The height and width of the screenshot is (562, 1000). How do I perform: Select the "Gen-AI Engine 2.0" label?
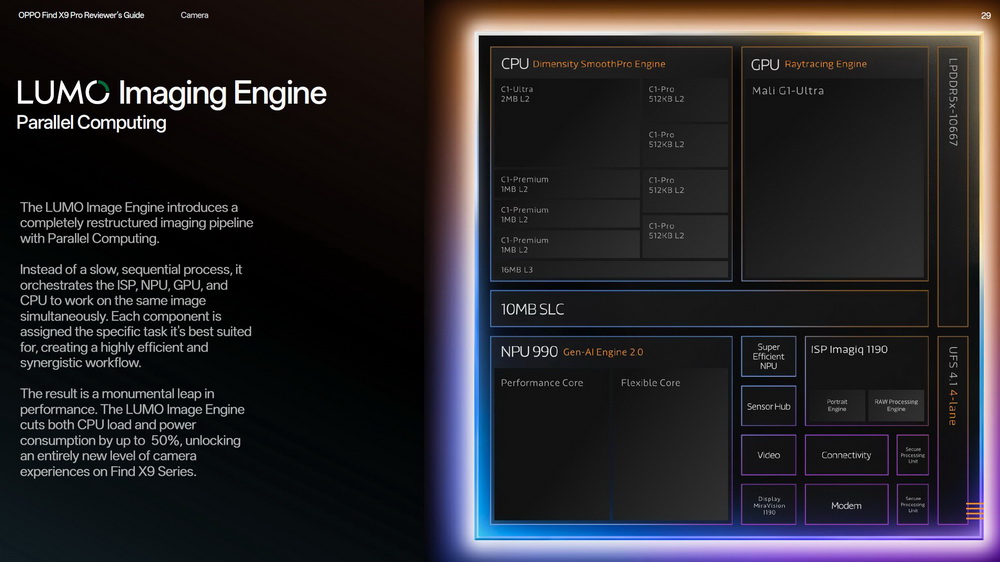point(603,352)
